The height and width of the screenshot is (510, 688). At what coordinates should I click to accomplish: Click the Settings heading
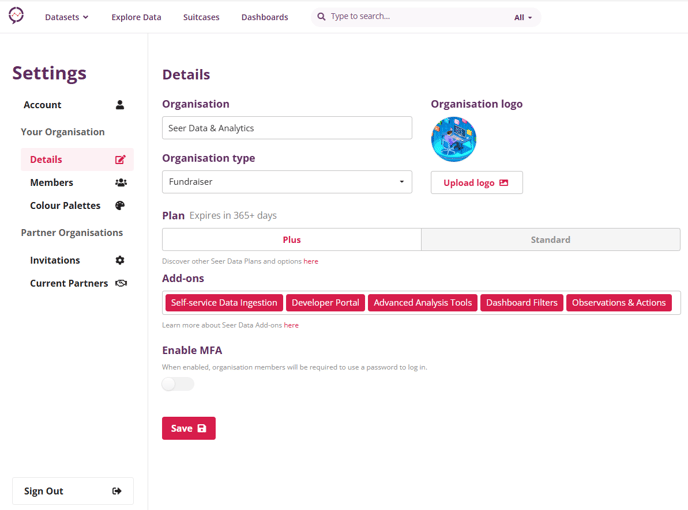(x=49, y=73)
